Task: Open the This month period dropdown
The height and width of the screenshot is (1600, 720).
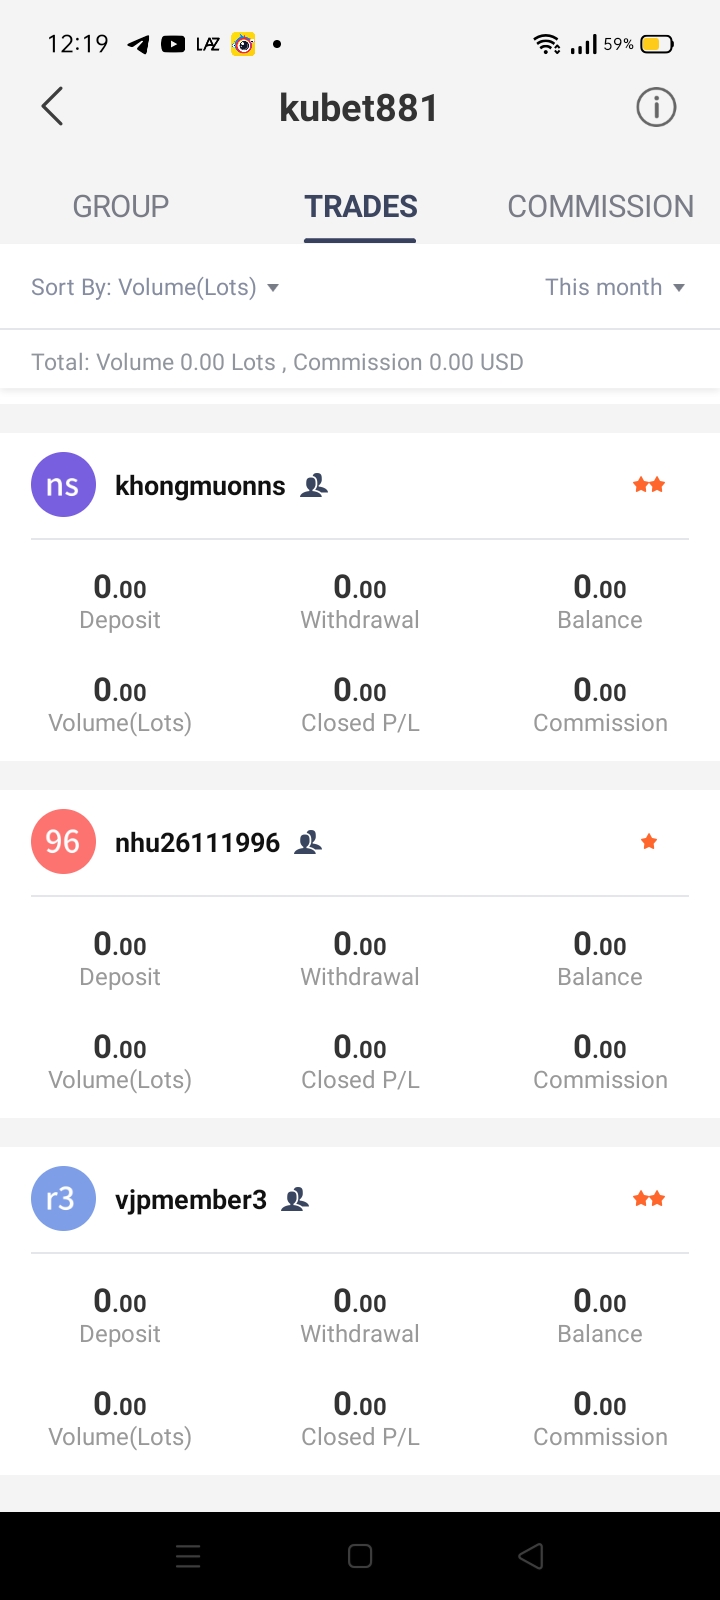Action: pyautogui.click(x=615, y=288)
